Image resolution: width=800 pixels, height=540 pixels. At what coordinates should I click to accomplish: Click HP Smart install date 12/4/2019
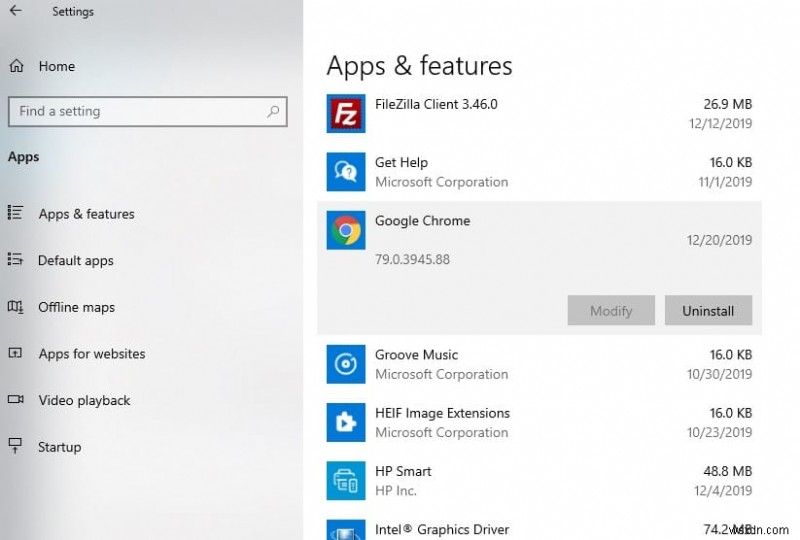pyautogui.click(x=723, y=490)
